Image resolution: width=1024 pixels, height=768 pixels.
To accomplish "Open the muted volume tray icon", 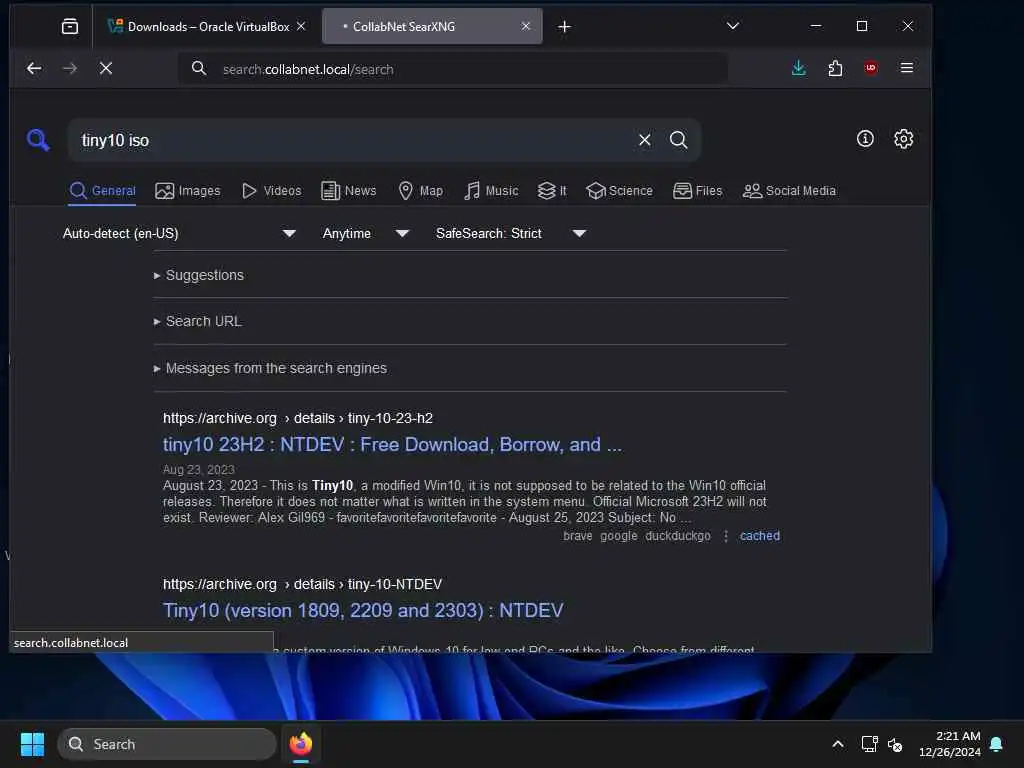I will (895, 744).
